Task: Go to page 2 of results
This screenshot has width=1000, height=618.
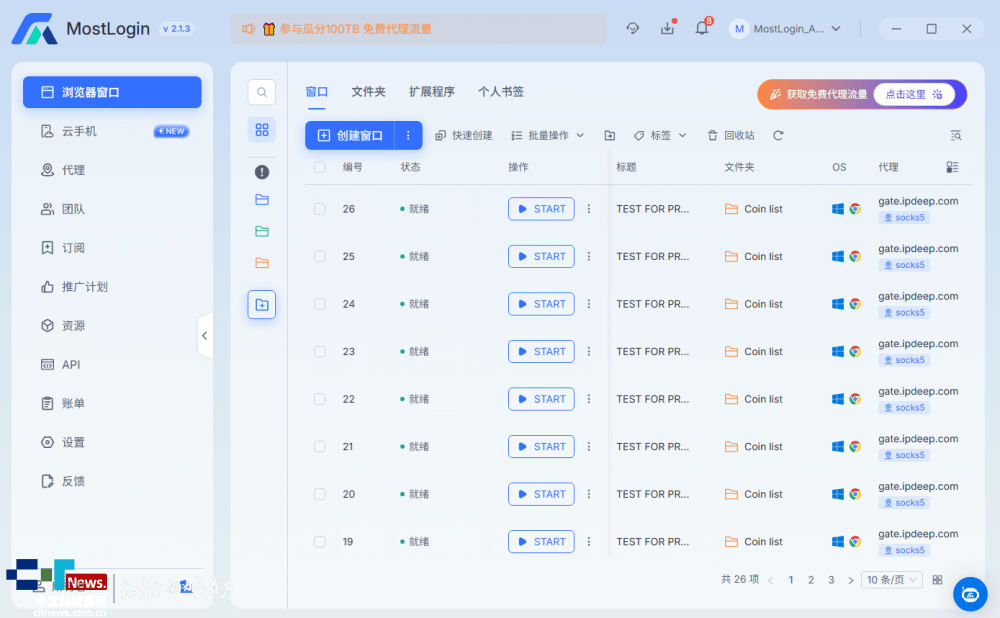Action: tap(811, 580)
